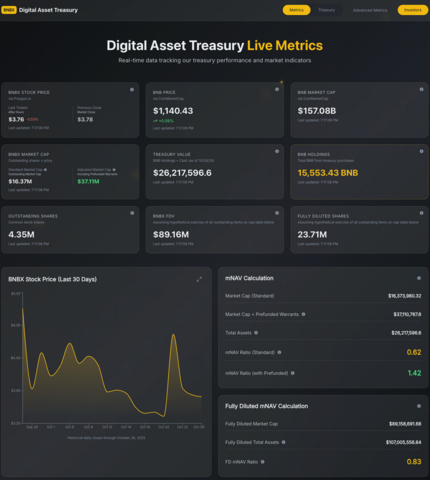The height and width of the screenshot is (480, 430).
Task: Open info icon on Treasury Value card
Action: pos(277,151)
